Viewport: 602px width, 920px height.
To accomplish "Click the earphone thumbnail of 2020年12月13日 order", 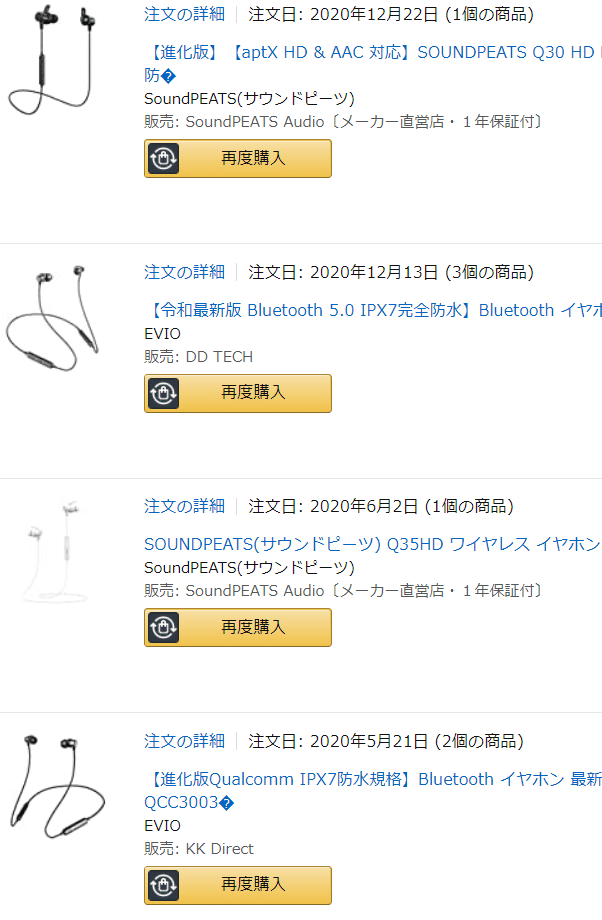I will [55, 320].
